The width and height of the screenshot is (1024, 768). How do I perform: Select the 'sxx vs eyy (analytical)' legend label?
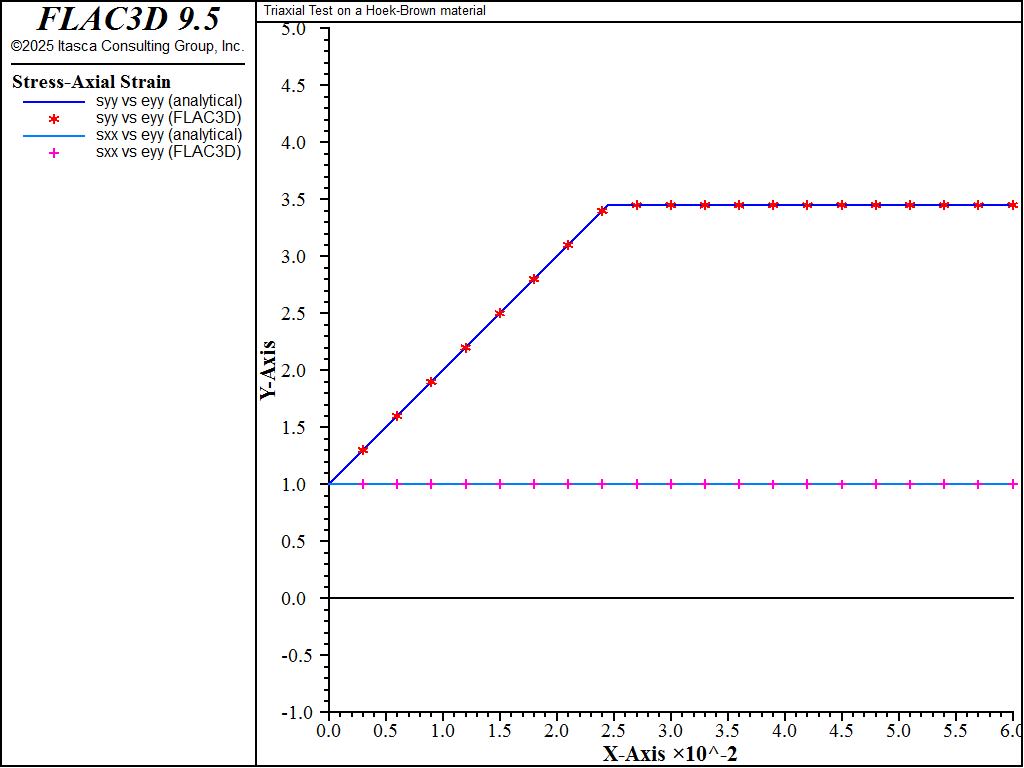tap(169, 135)
